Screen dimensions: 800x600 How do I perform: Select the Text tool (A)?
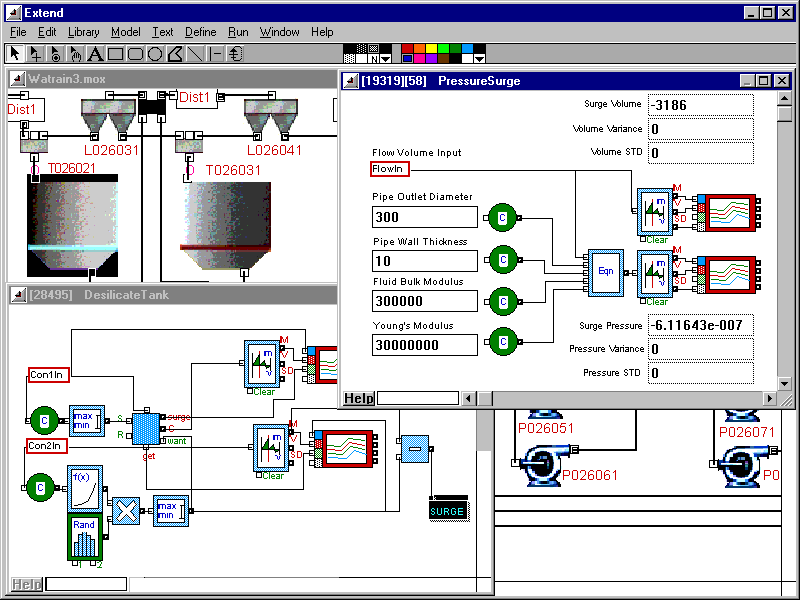pos(95,54)
